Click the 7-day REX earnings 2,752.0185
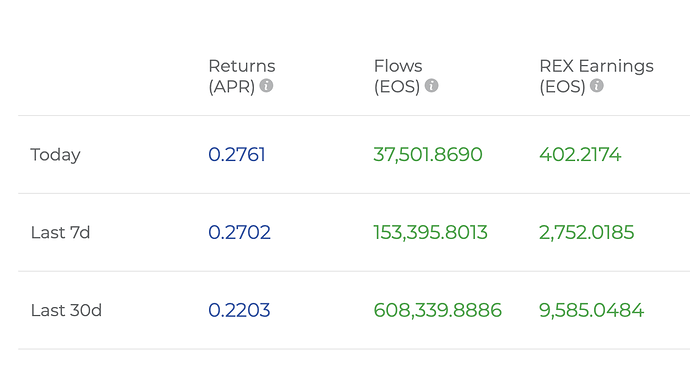This screenshot has height=376, width=690. [587, 233]
